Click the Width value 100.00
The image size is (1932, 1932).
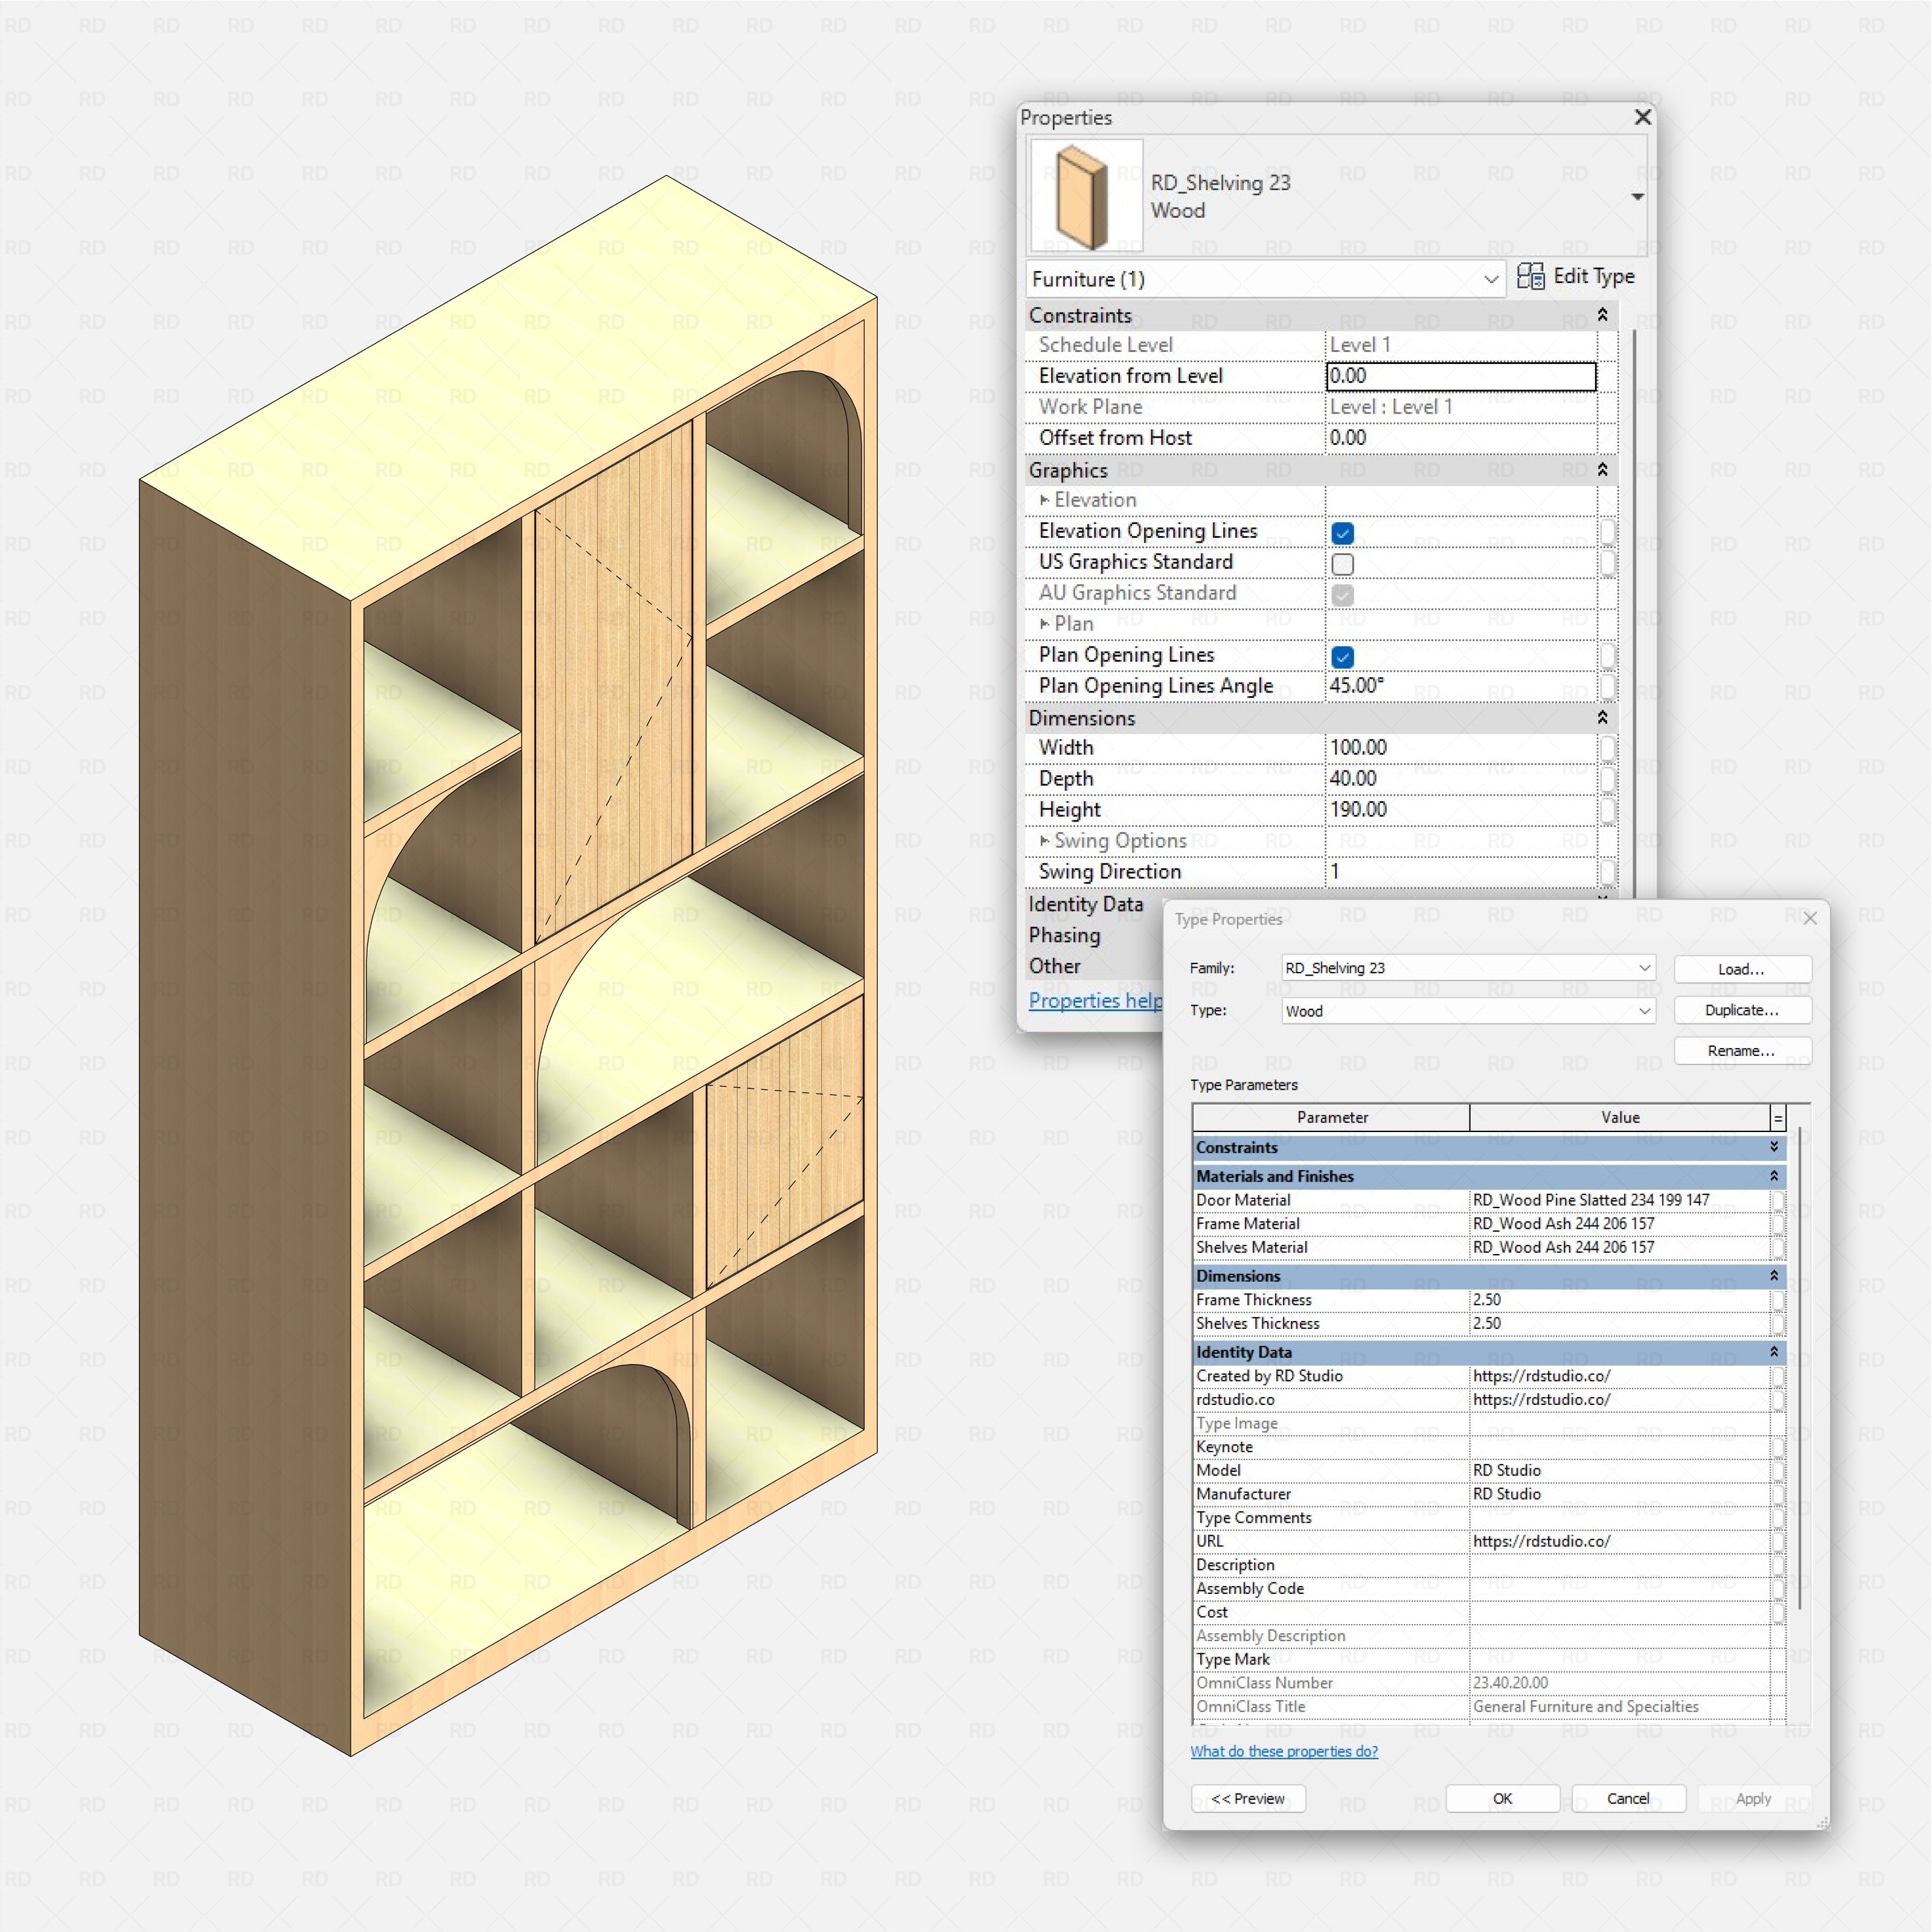(1460, 748)
